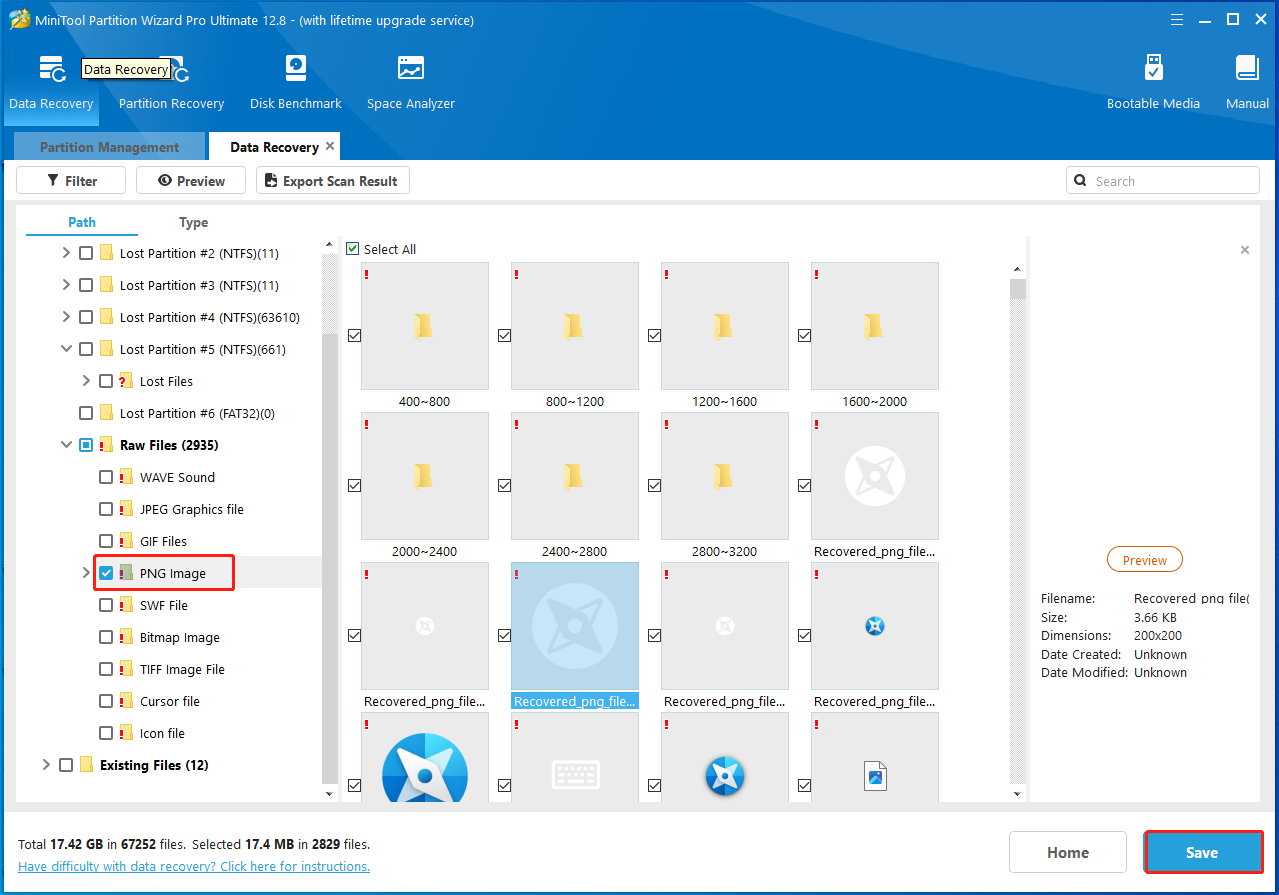This screenshot has width=1279, height=895.
Task: Expand Lost Partition #3 (NTFS)
Action: [x=66, y=285]
